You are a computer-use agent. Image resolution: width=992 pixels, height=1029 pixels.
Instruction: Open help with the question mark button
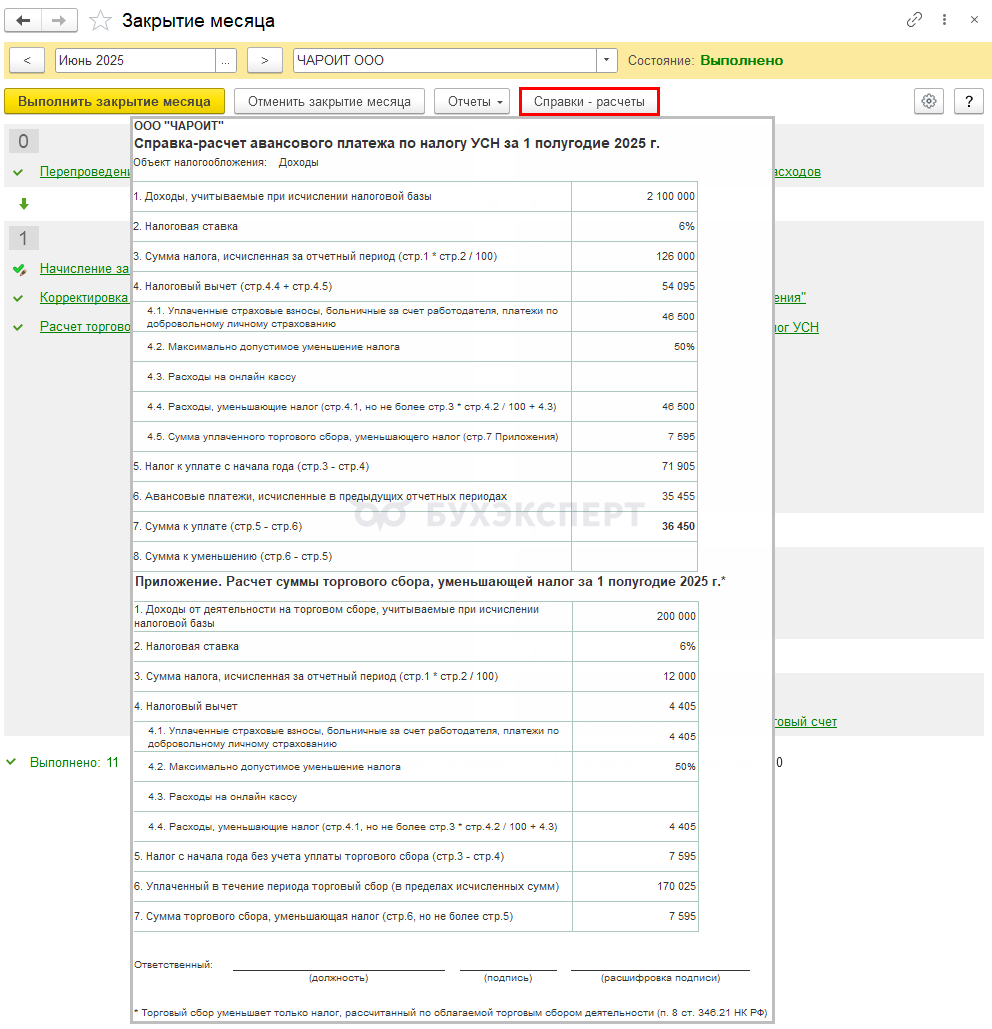(x=969, y=102)
